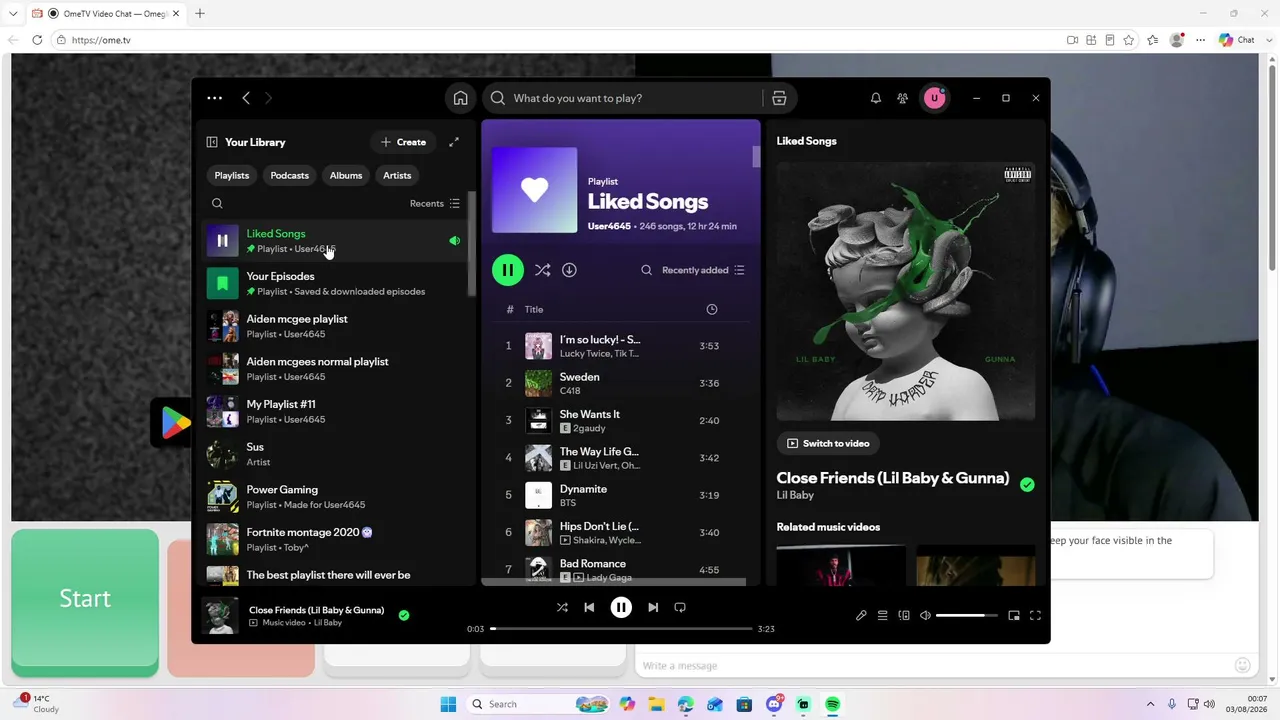Image resolution: width=1280 pixels, height=720 pixels.
Task: Filter library by Albums
Action: (x=346, y=175)
